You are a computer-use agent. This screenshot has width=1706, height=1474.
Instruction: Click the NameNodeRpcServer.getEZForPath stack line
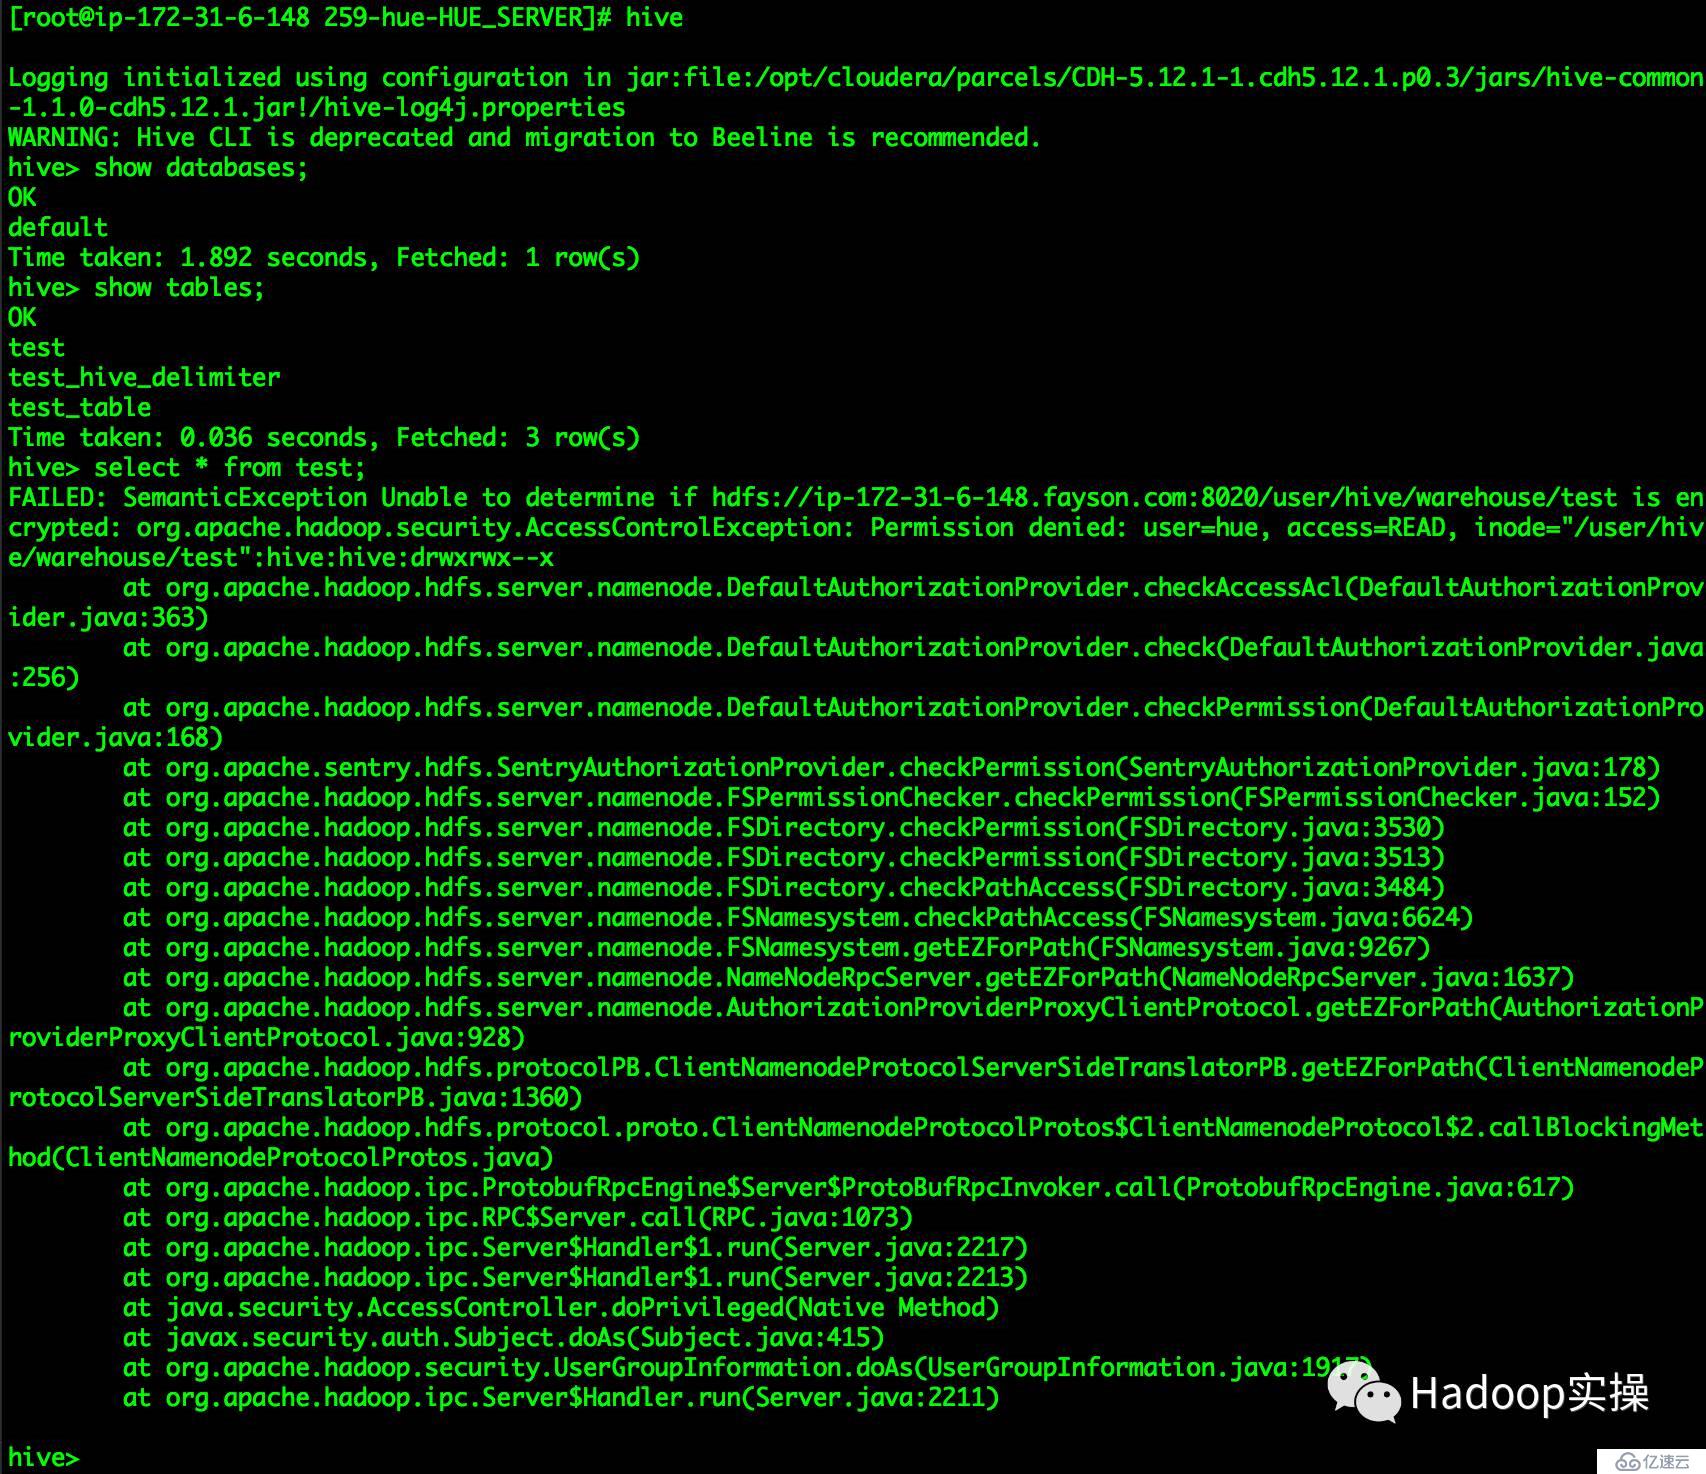click(848, 978)
